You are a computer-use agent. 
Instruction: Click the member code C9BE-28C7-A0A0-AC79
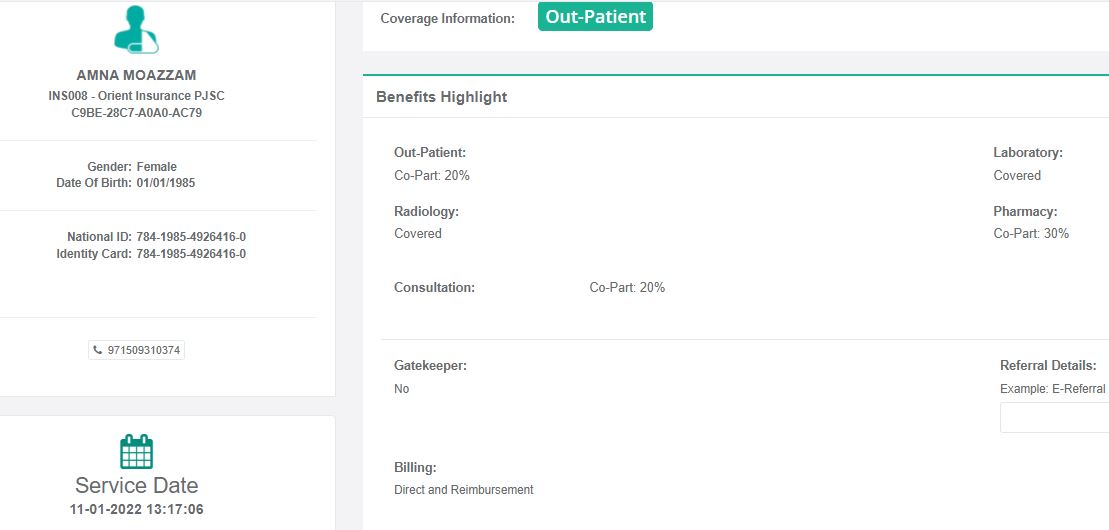(136, 113)
